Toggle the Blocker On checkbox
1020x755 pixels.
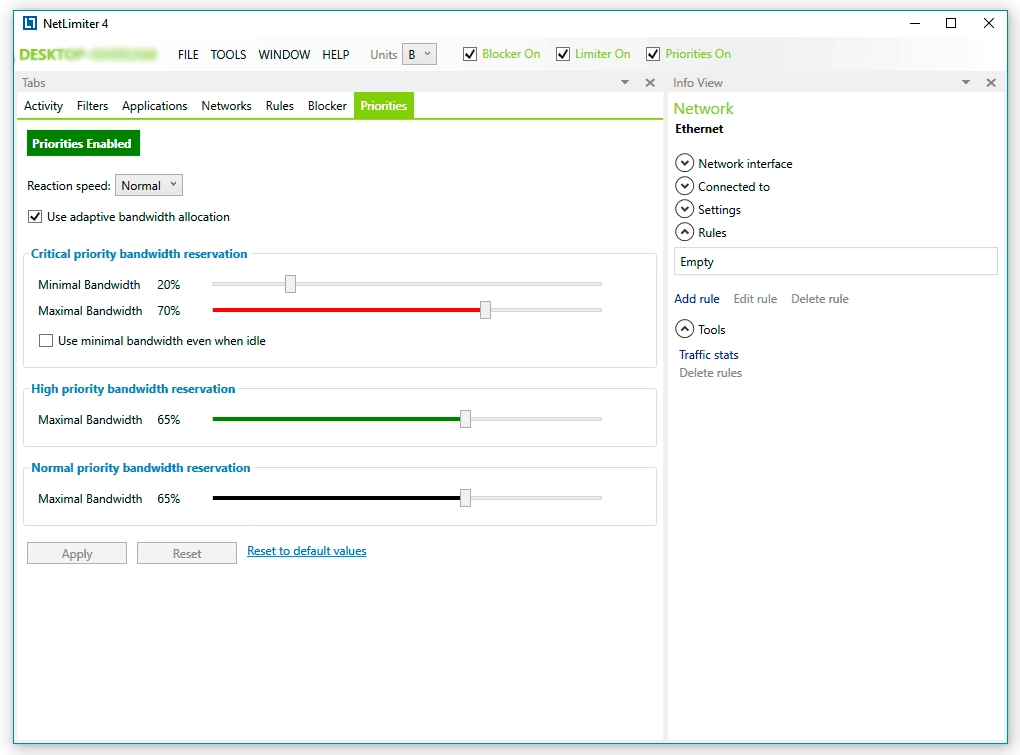click(x=470, y=54)
